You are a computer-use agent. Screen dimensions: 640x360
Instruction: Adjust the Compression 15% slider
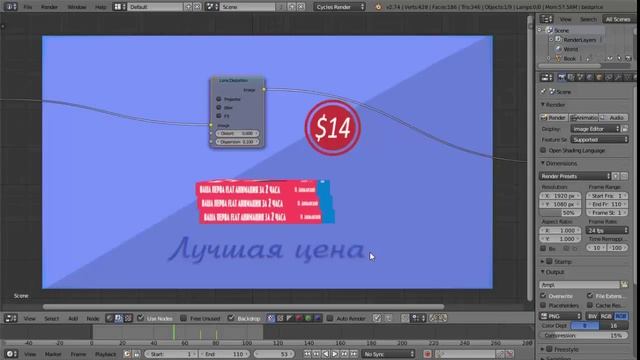[x=584, y=335]
